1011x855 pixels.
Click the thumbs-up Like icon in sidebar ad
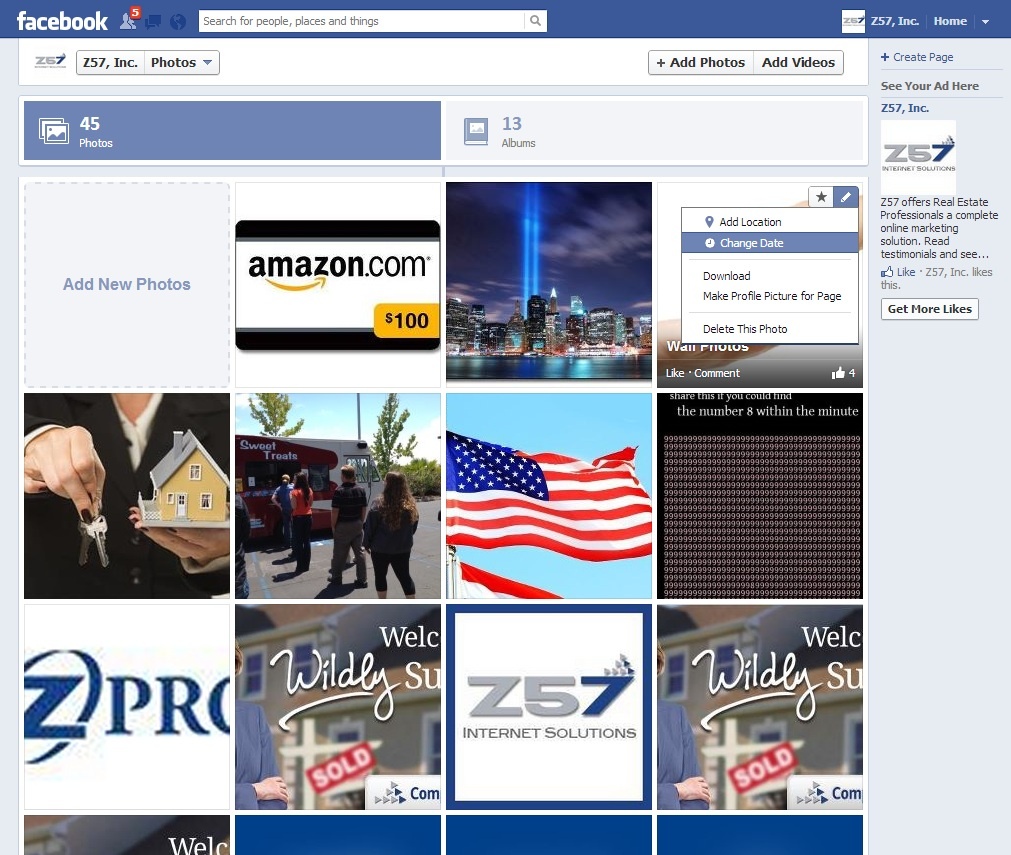[887, 272]
